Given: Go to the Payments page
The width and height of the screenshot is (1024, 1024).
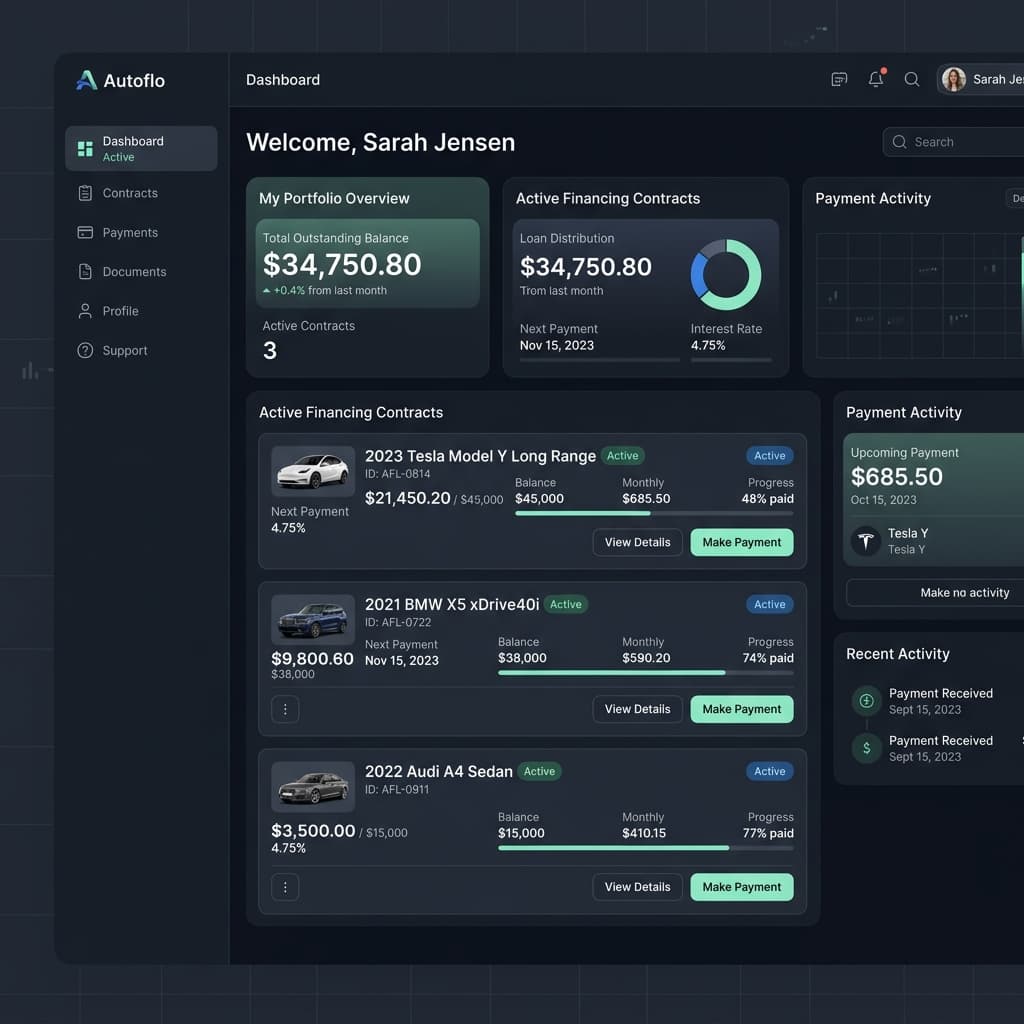Looking at the screenshot, I should pyautogui.click(x=141, y=232).
